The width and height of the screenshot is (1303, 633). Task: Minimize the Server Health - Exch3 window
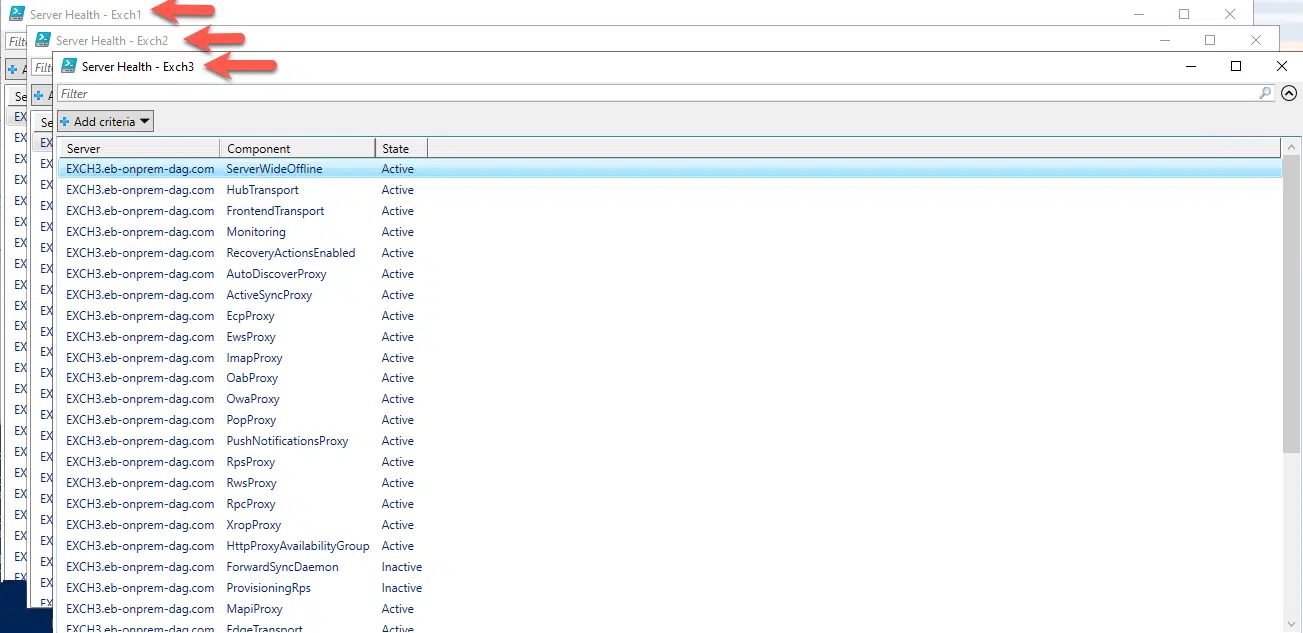pyautogui.click(x=1190, y=66)
